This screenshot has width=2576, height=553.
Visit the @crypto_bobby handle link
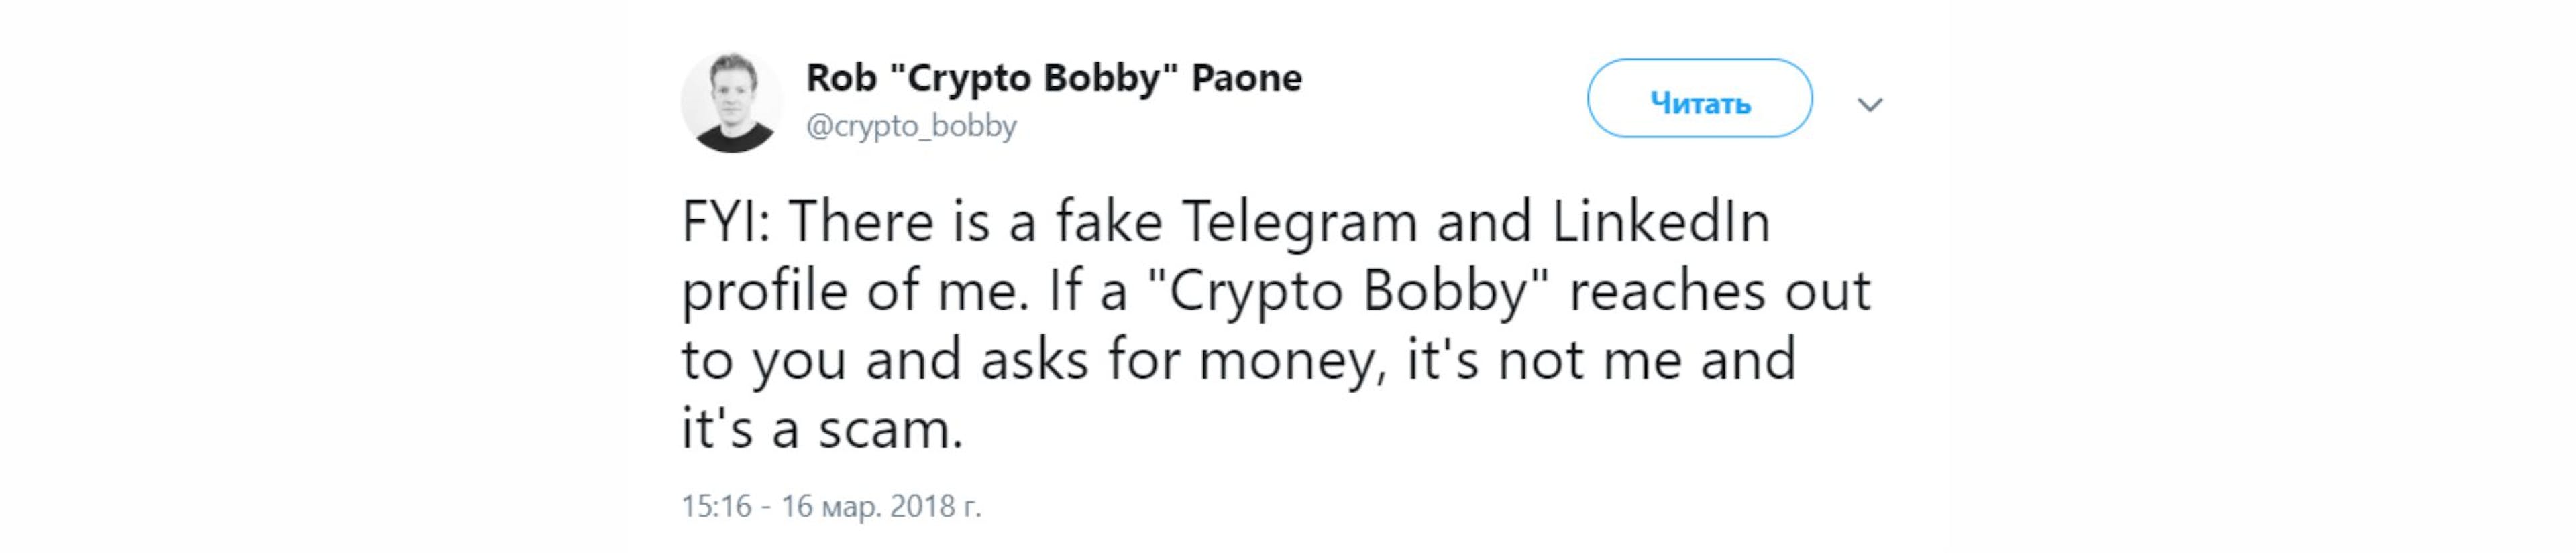click(911, 126)
